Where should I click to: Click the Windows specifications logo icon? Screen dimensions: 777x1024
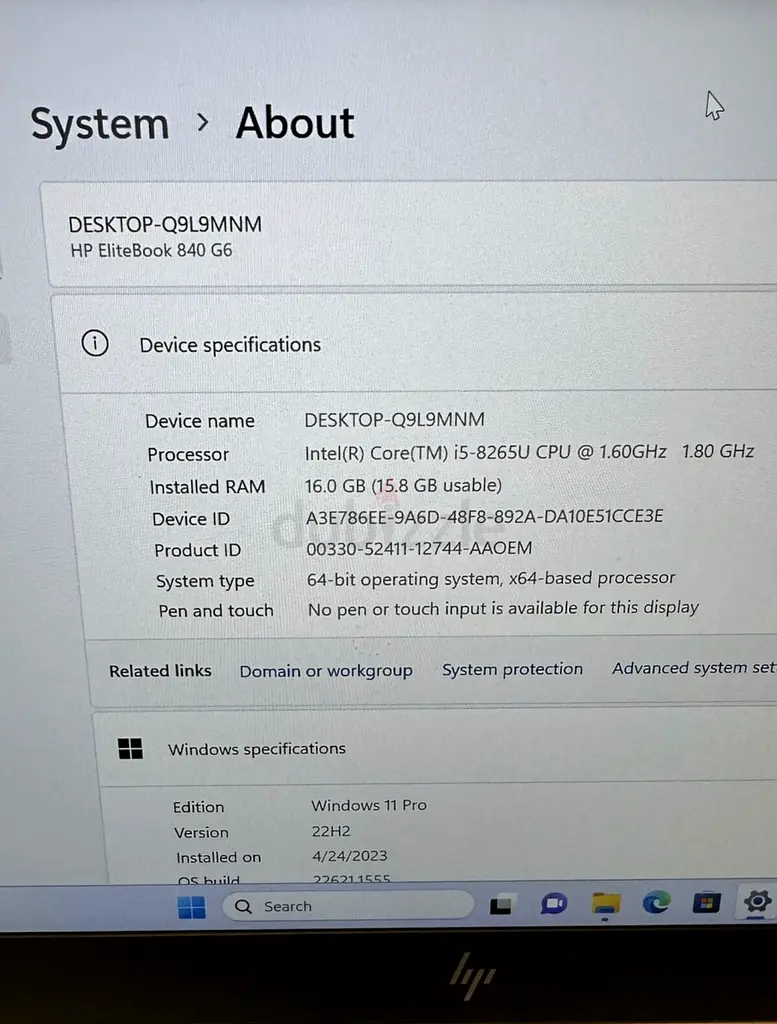pyautogui.click(x=130, y=748)
